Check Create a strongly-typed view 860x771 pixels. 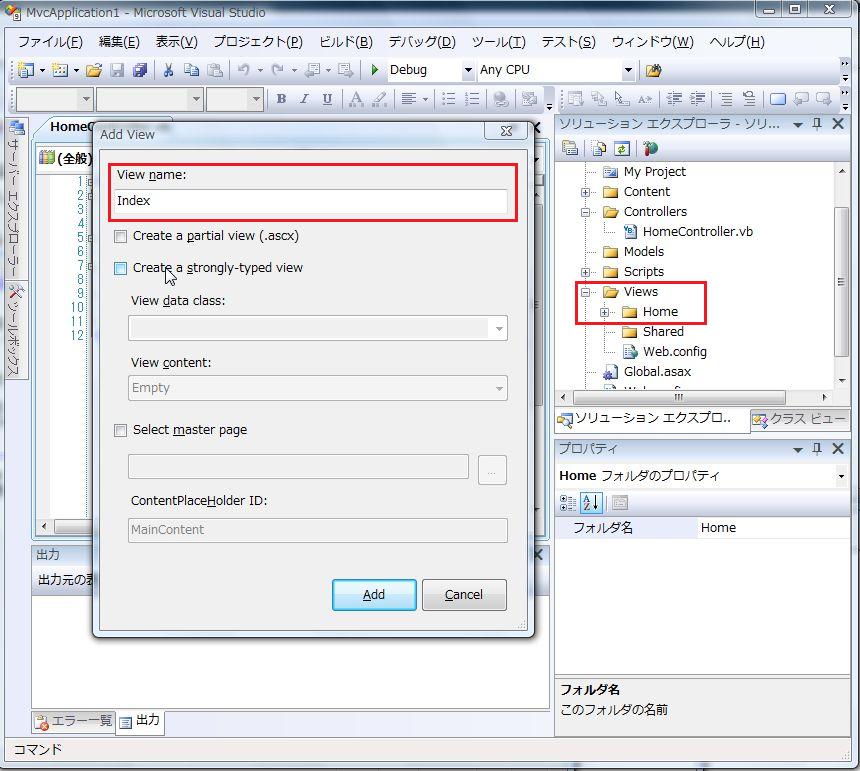tap(120, 268)
